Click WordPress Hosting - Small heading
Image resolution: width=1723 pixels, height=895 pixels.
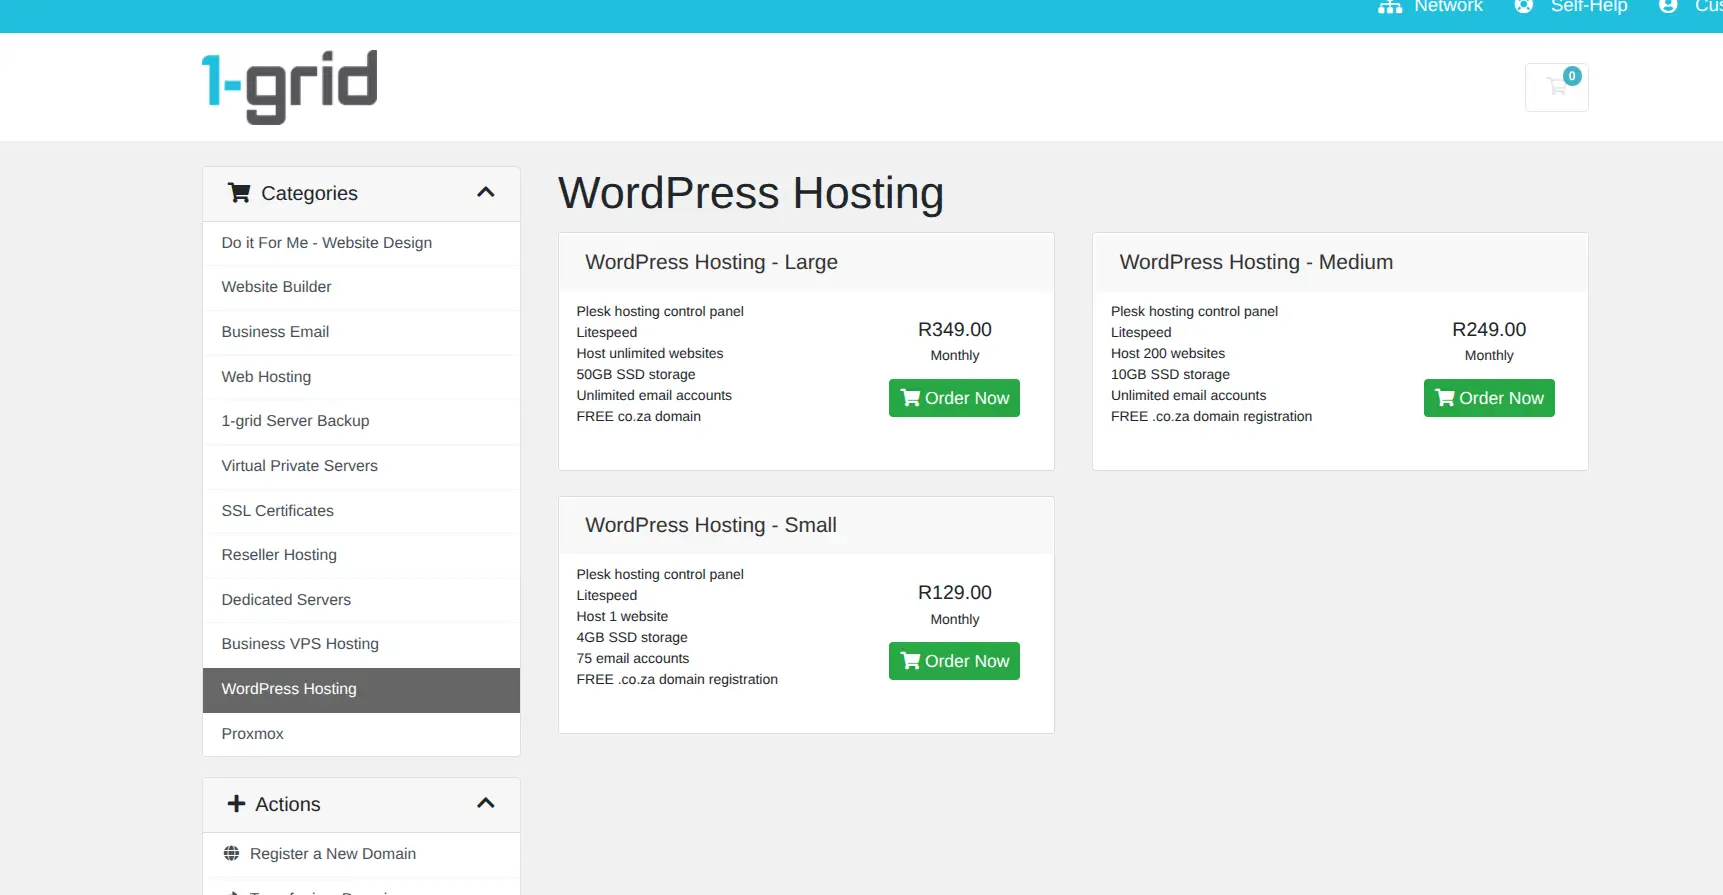click(711, 525)
